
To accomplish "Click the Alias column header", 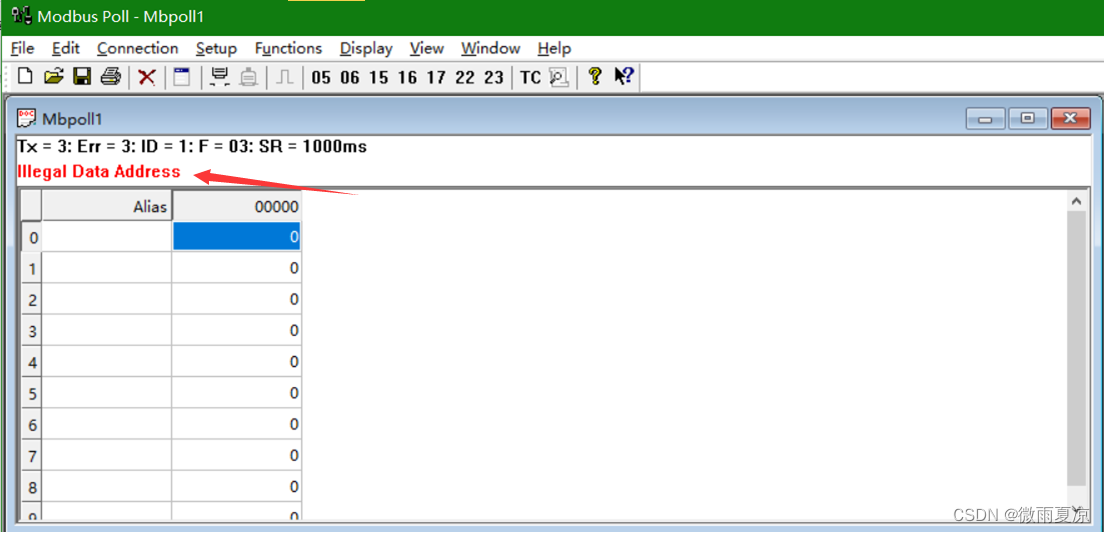I will 106,207.
